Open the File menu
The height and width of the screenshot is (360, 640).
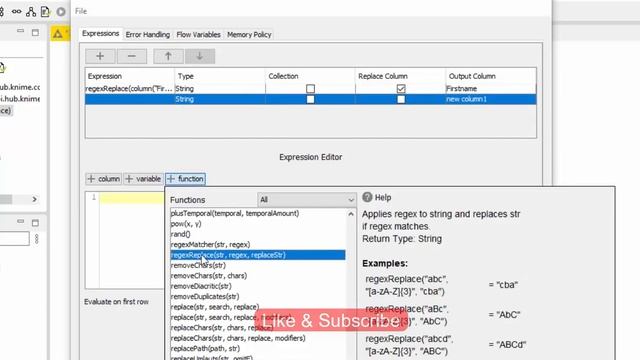(81, 11)
